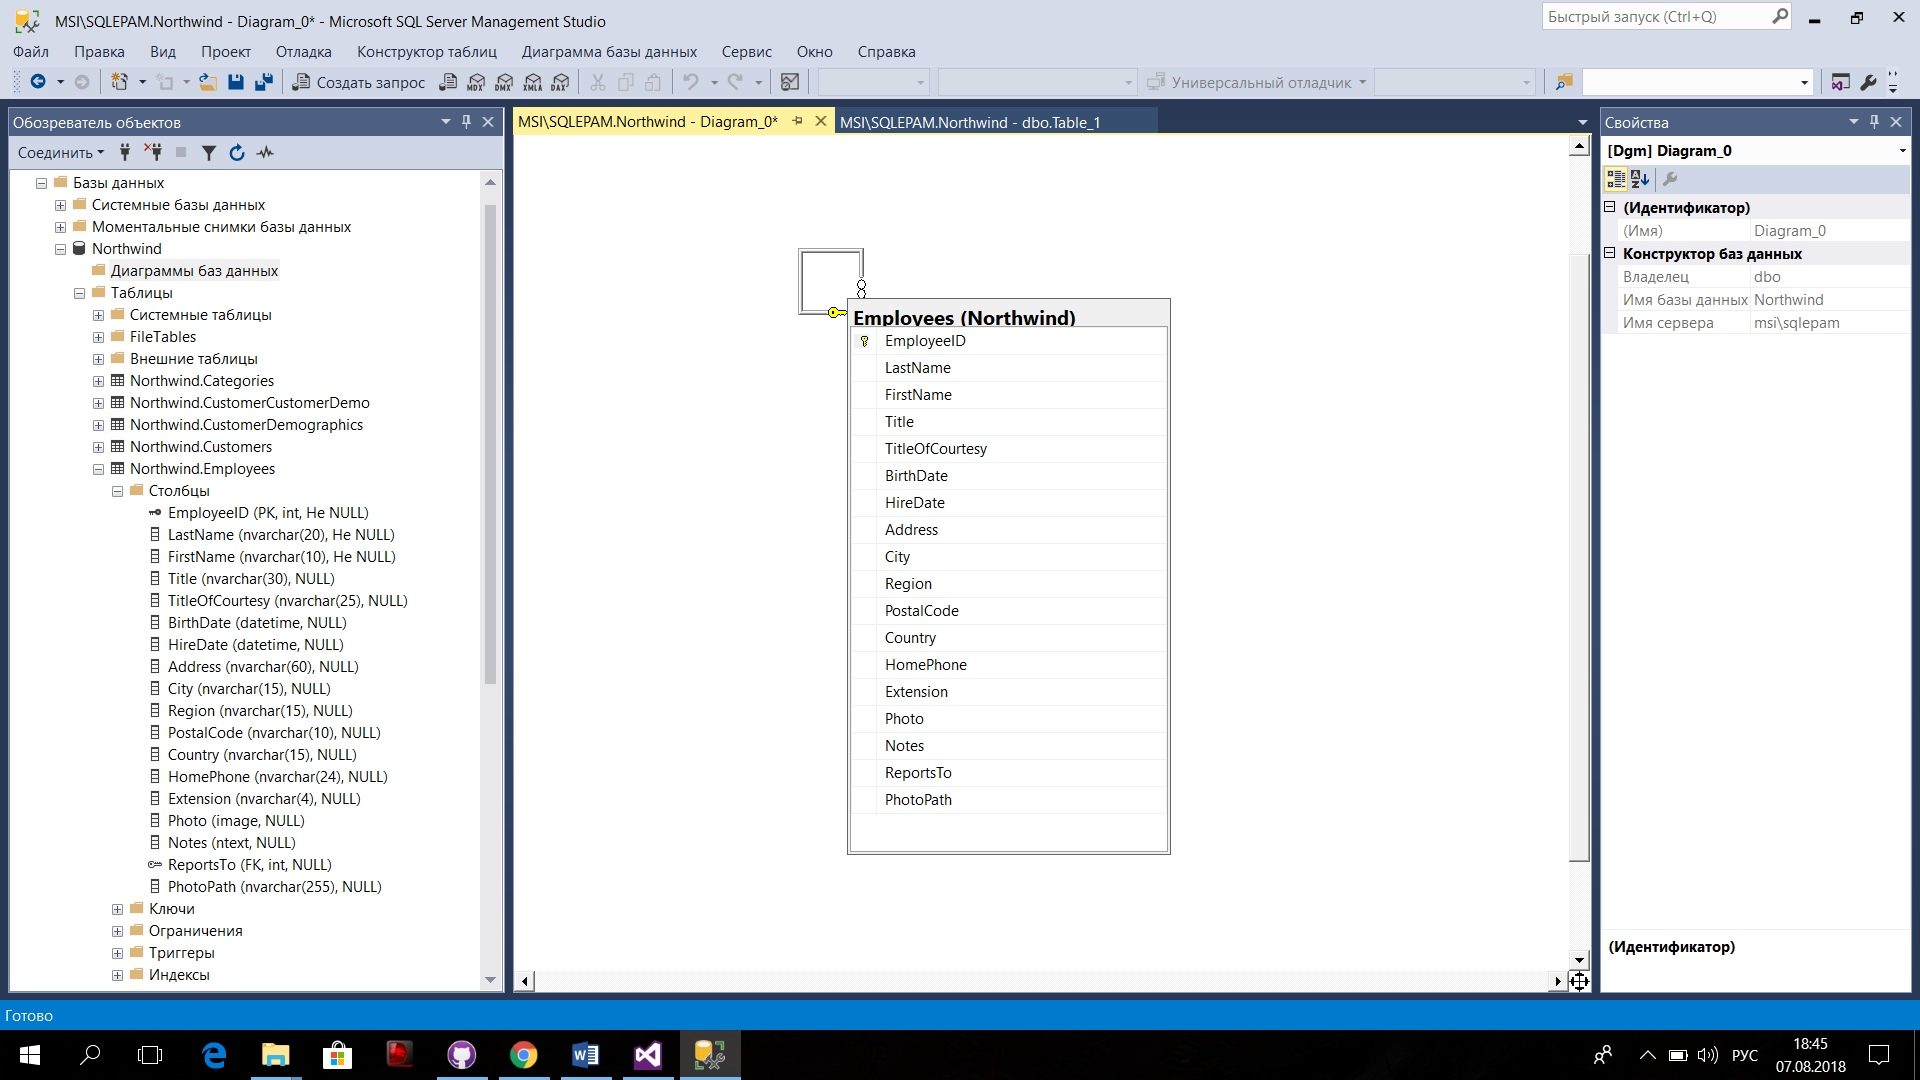Open the Диаграмма базы данных menu
The width and height of the screenshot is (1920, 1080).
click(x=609, y=52)
